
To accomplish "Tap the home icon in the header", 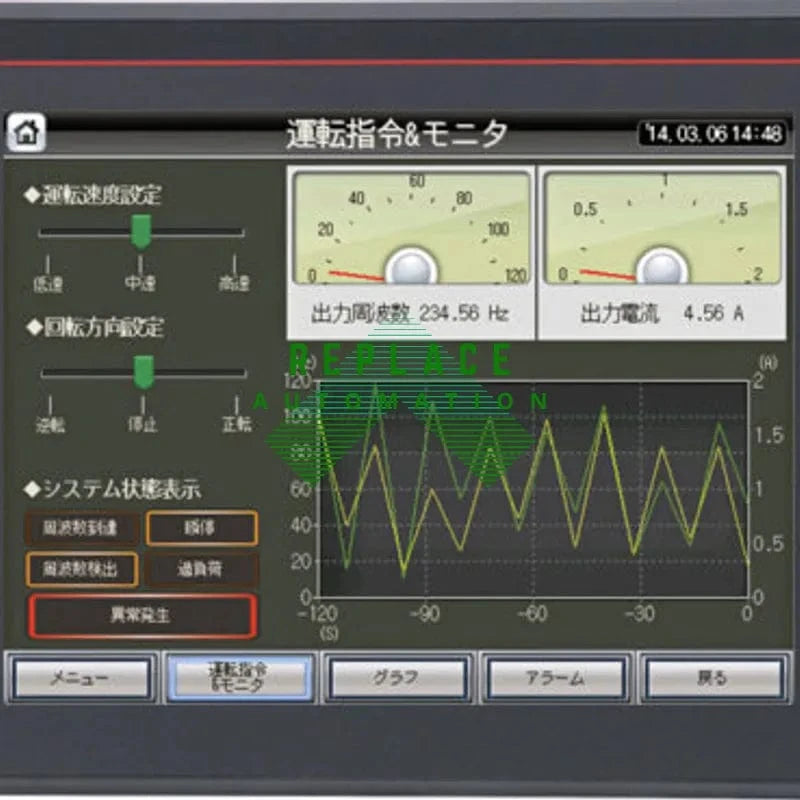I will click(27, 132).
